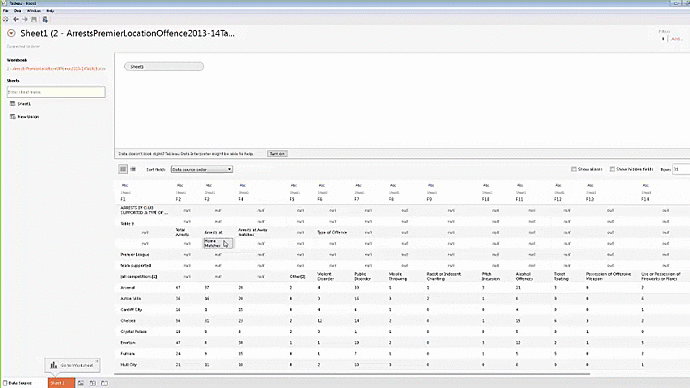Click the orange workbook file link
Viewport: 690px width, 388px height.
(56, 69)
